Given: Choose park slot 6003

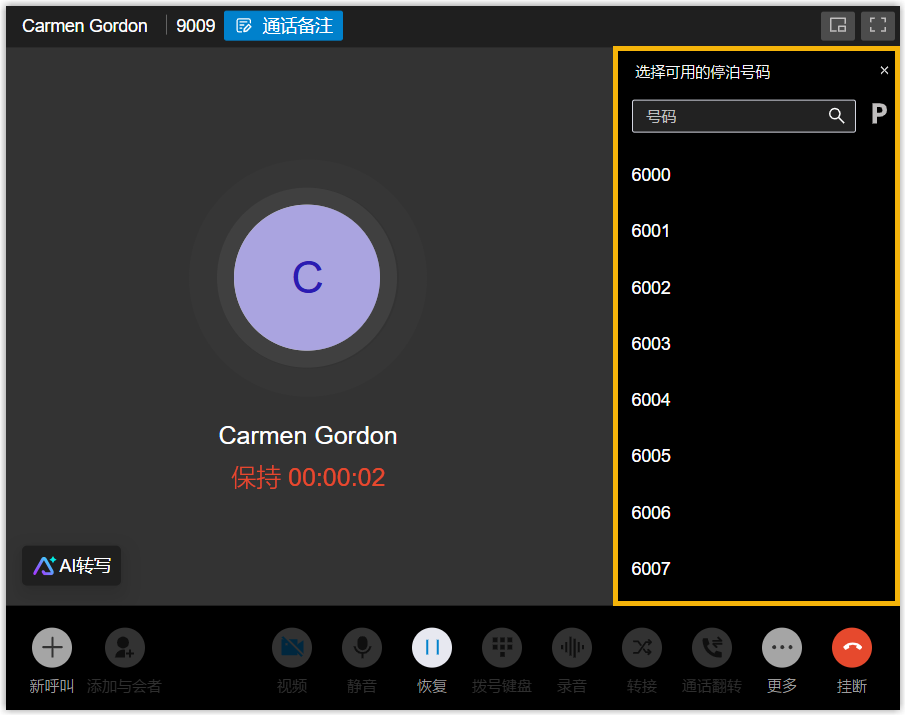Looking at the screenshot, I should click(x=651, y=344).
